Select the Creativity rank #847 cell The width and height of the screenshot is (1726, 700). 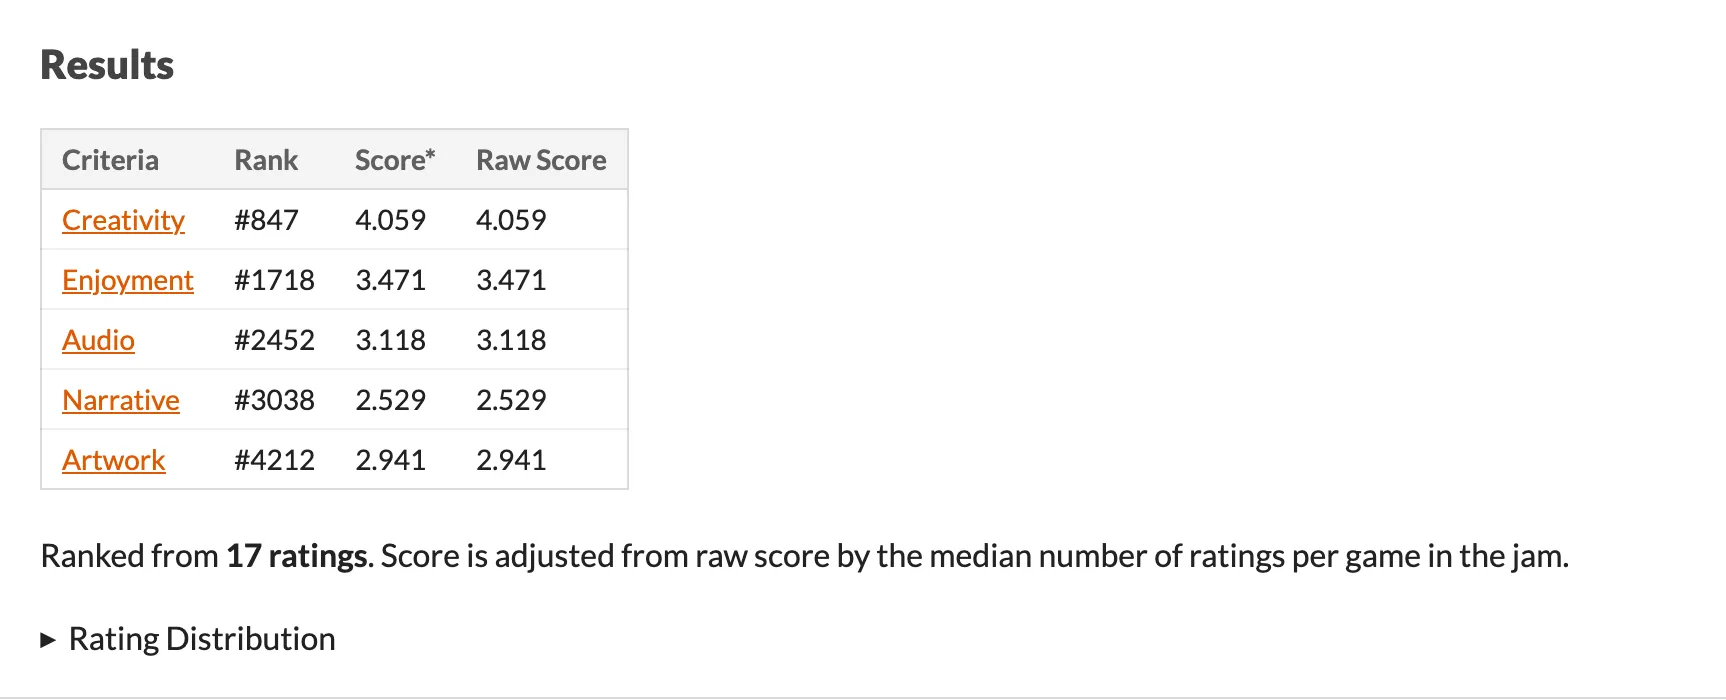click(266, 220)
